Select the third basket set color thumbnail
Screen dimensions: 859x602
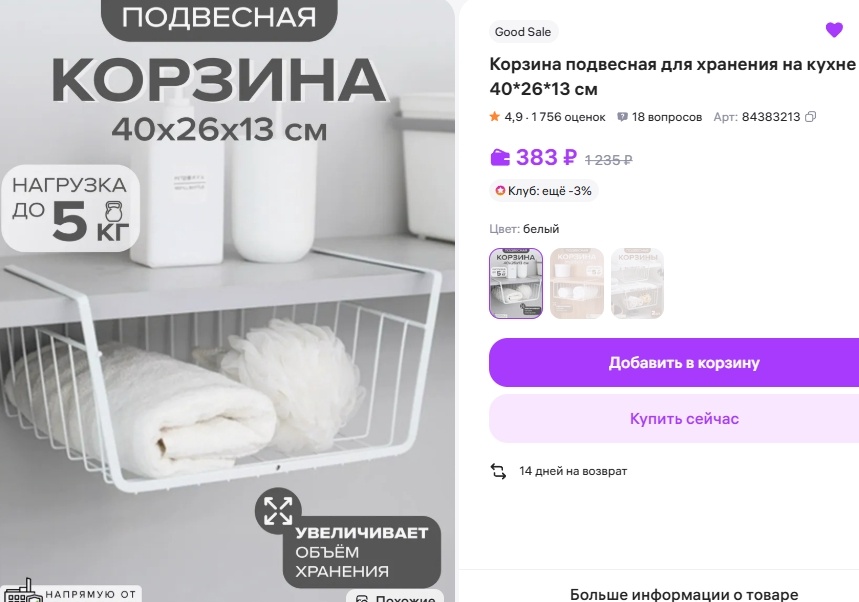pos(637,283)
